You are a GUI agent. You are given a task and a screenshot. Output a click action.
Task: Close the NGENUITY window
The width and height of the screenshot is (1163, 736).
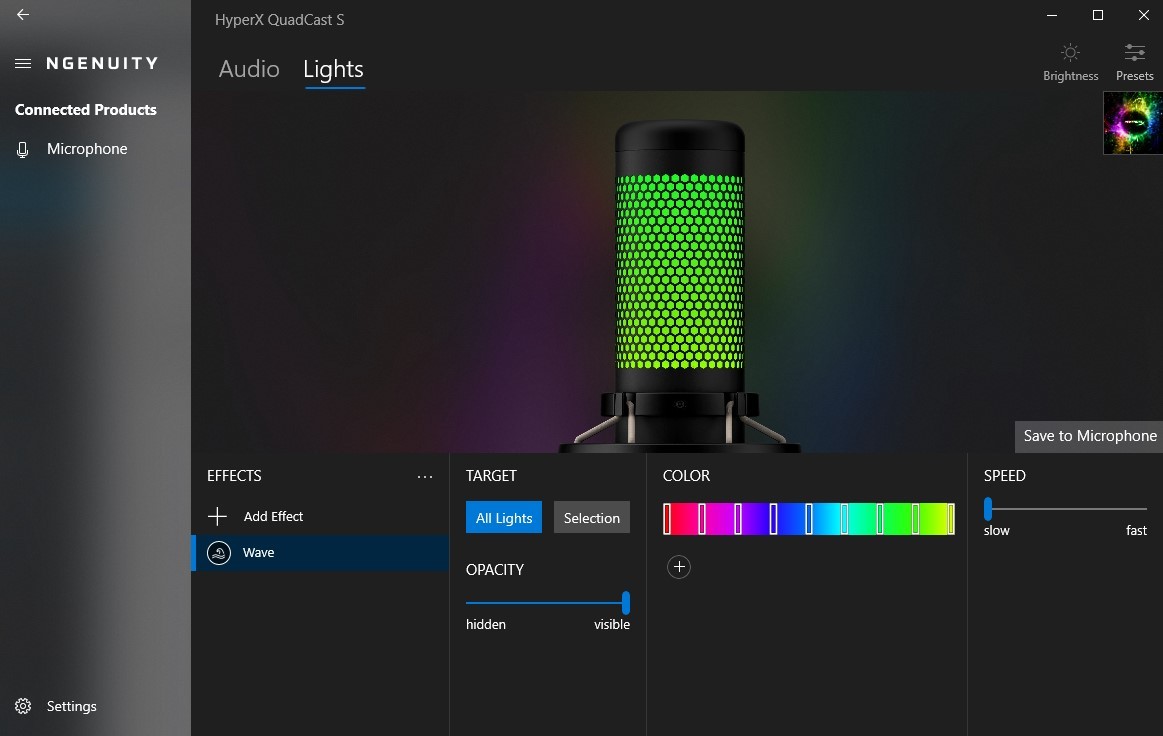tap(1144, 15)
